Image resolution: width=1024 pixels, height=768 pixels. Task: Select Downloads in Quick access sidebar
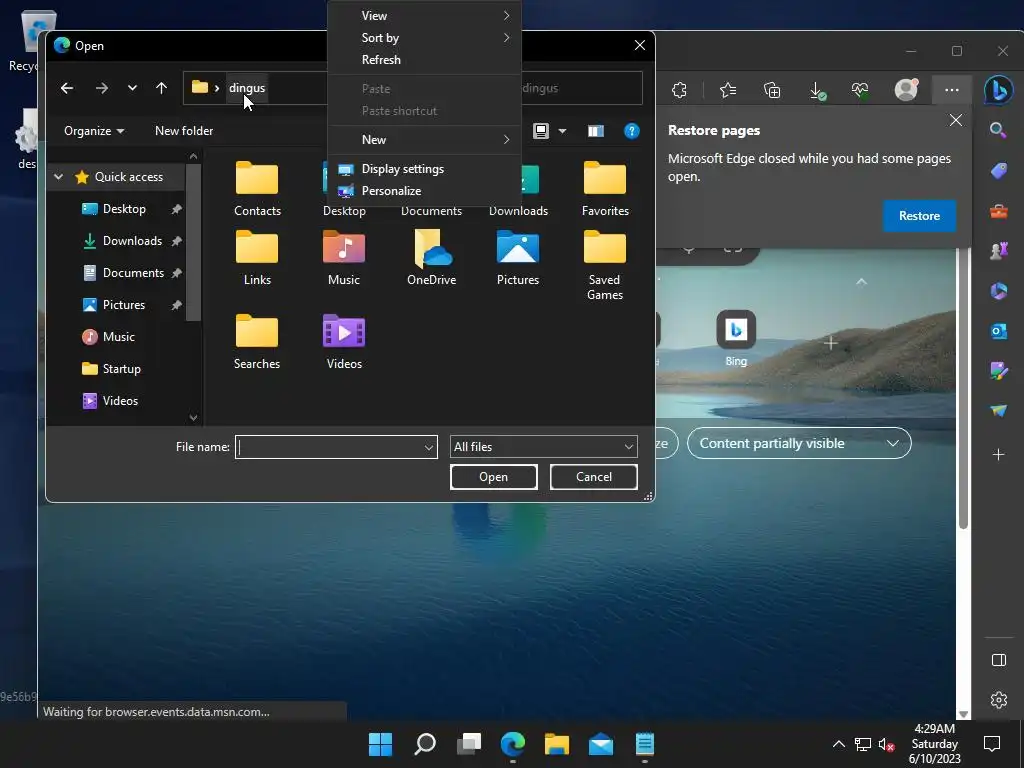(132, 241)
